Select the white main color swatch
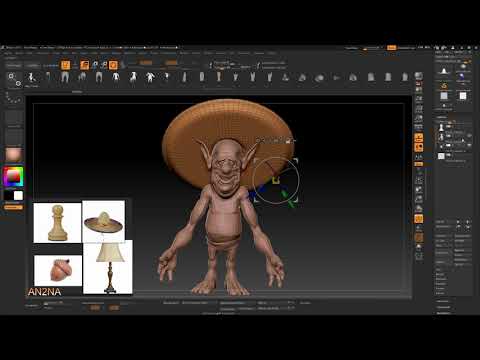This screenshot has height=360, width=480. coord(18,195)
